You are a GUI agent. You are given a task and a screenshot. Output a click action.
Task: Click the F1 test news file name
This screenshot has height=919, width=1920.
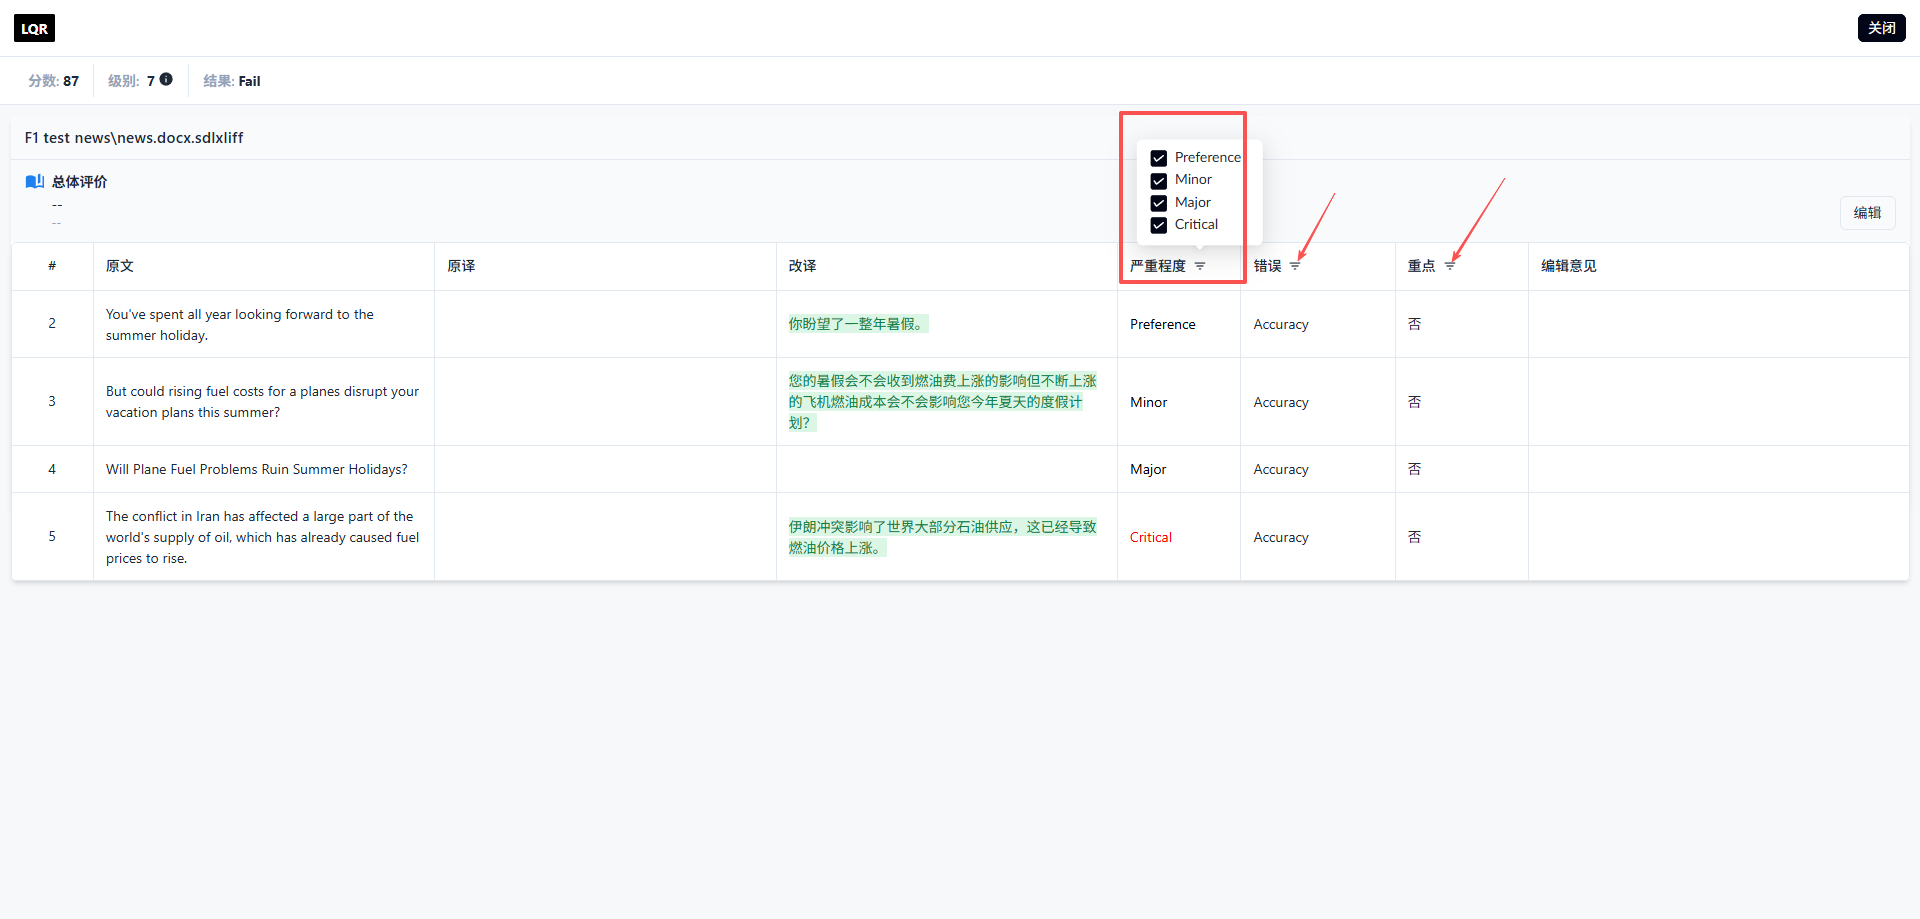pyautogui.click(x=134, y=138)
